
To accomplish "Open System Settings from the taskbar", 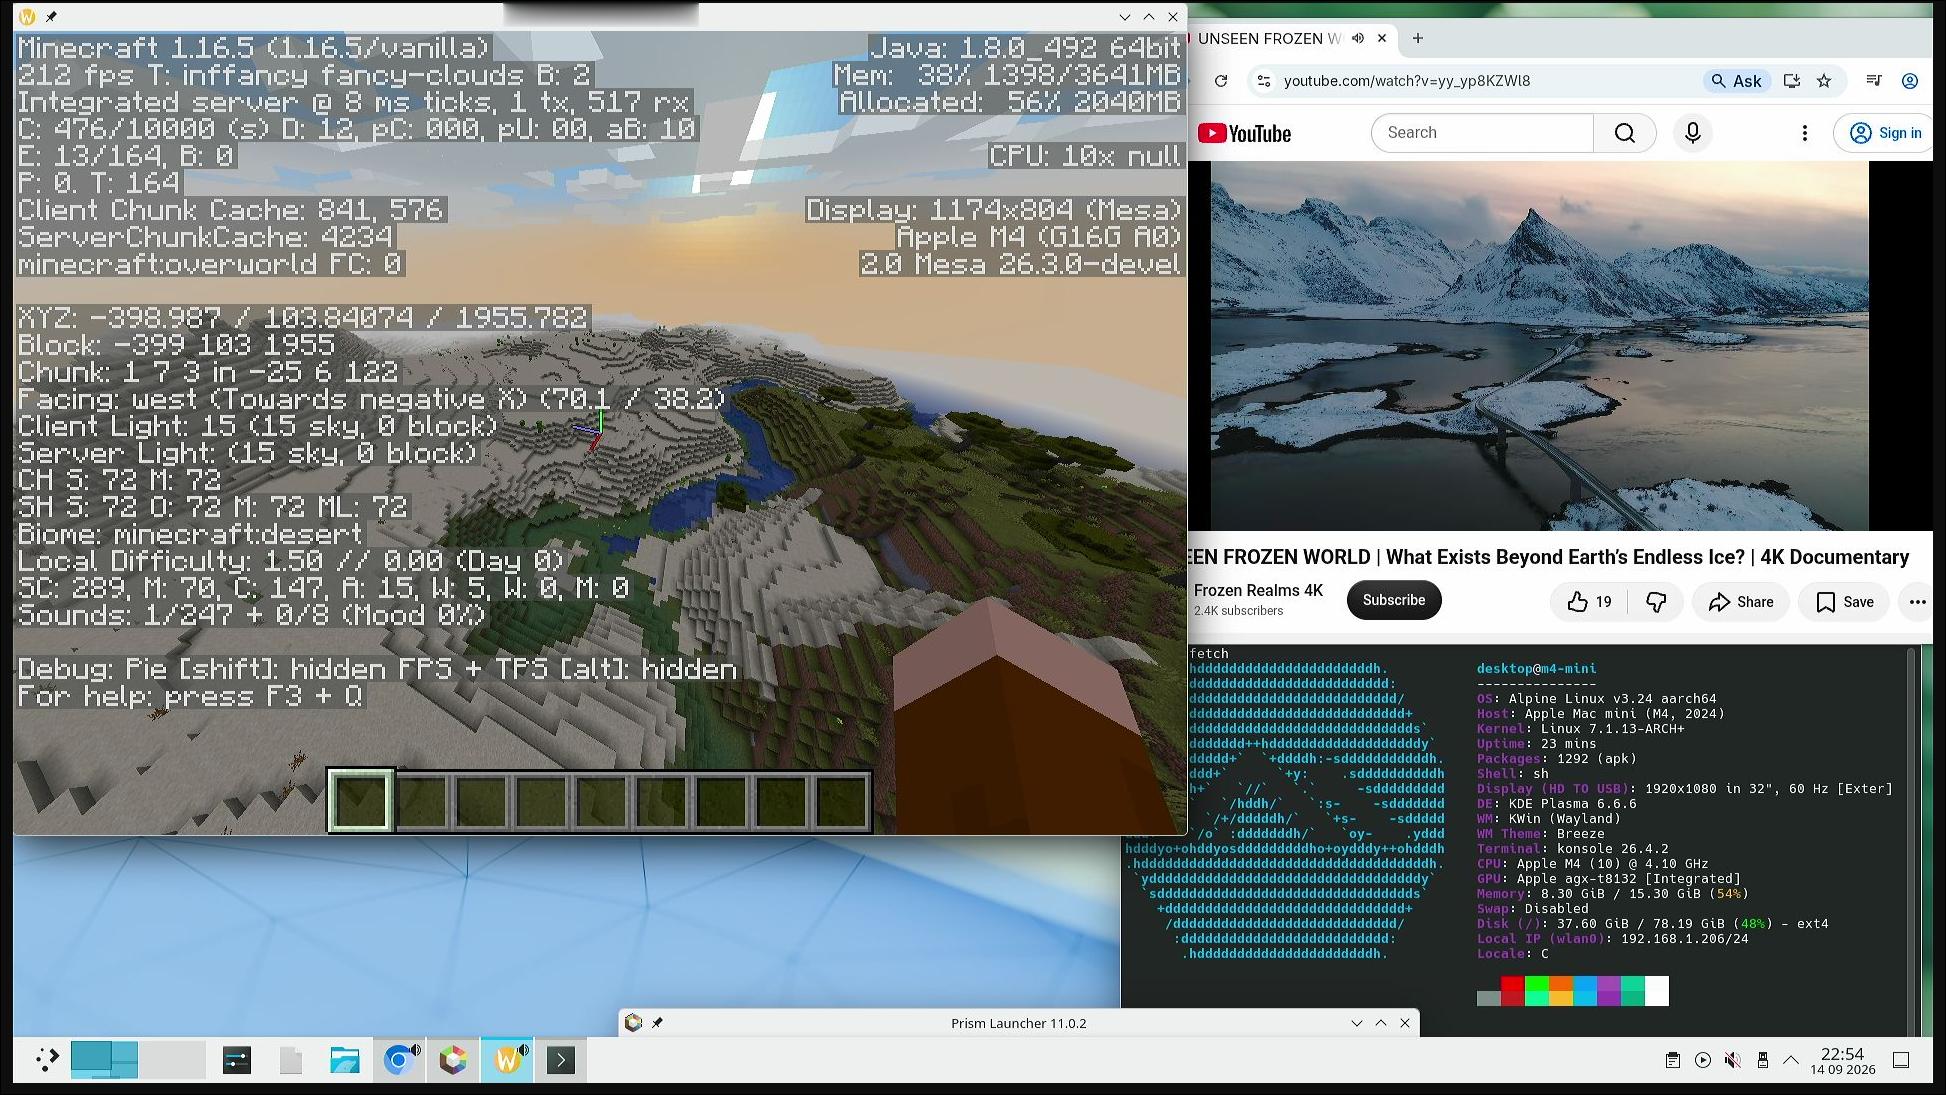I will click(237, 1060).
